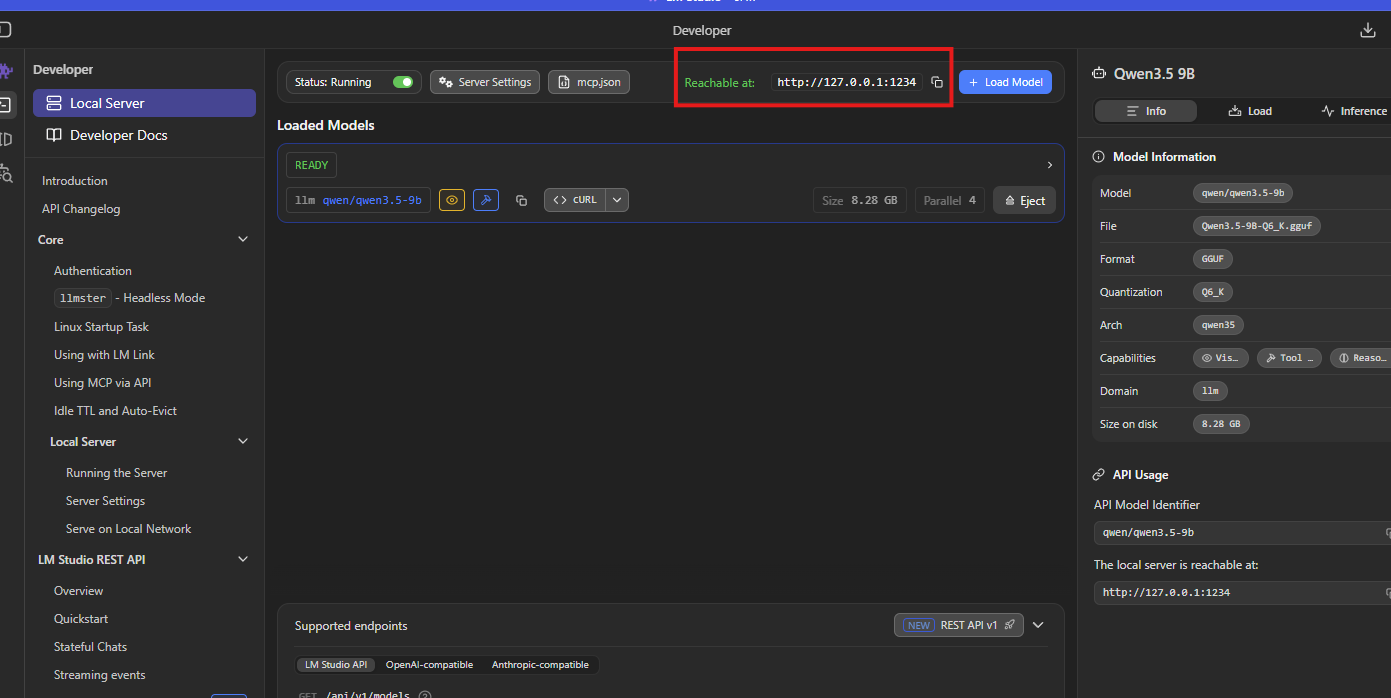Click the http://127.0.0.1:1234 address field at top
The image size is (1391, 698).
pyautogui.click(x=847, y=82)
